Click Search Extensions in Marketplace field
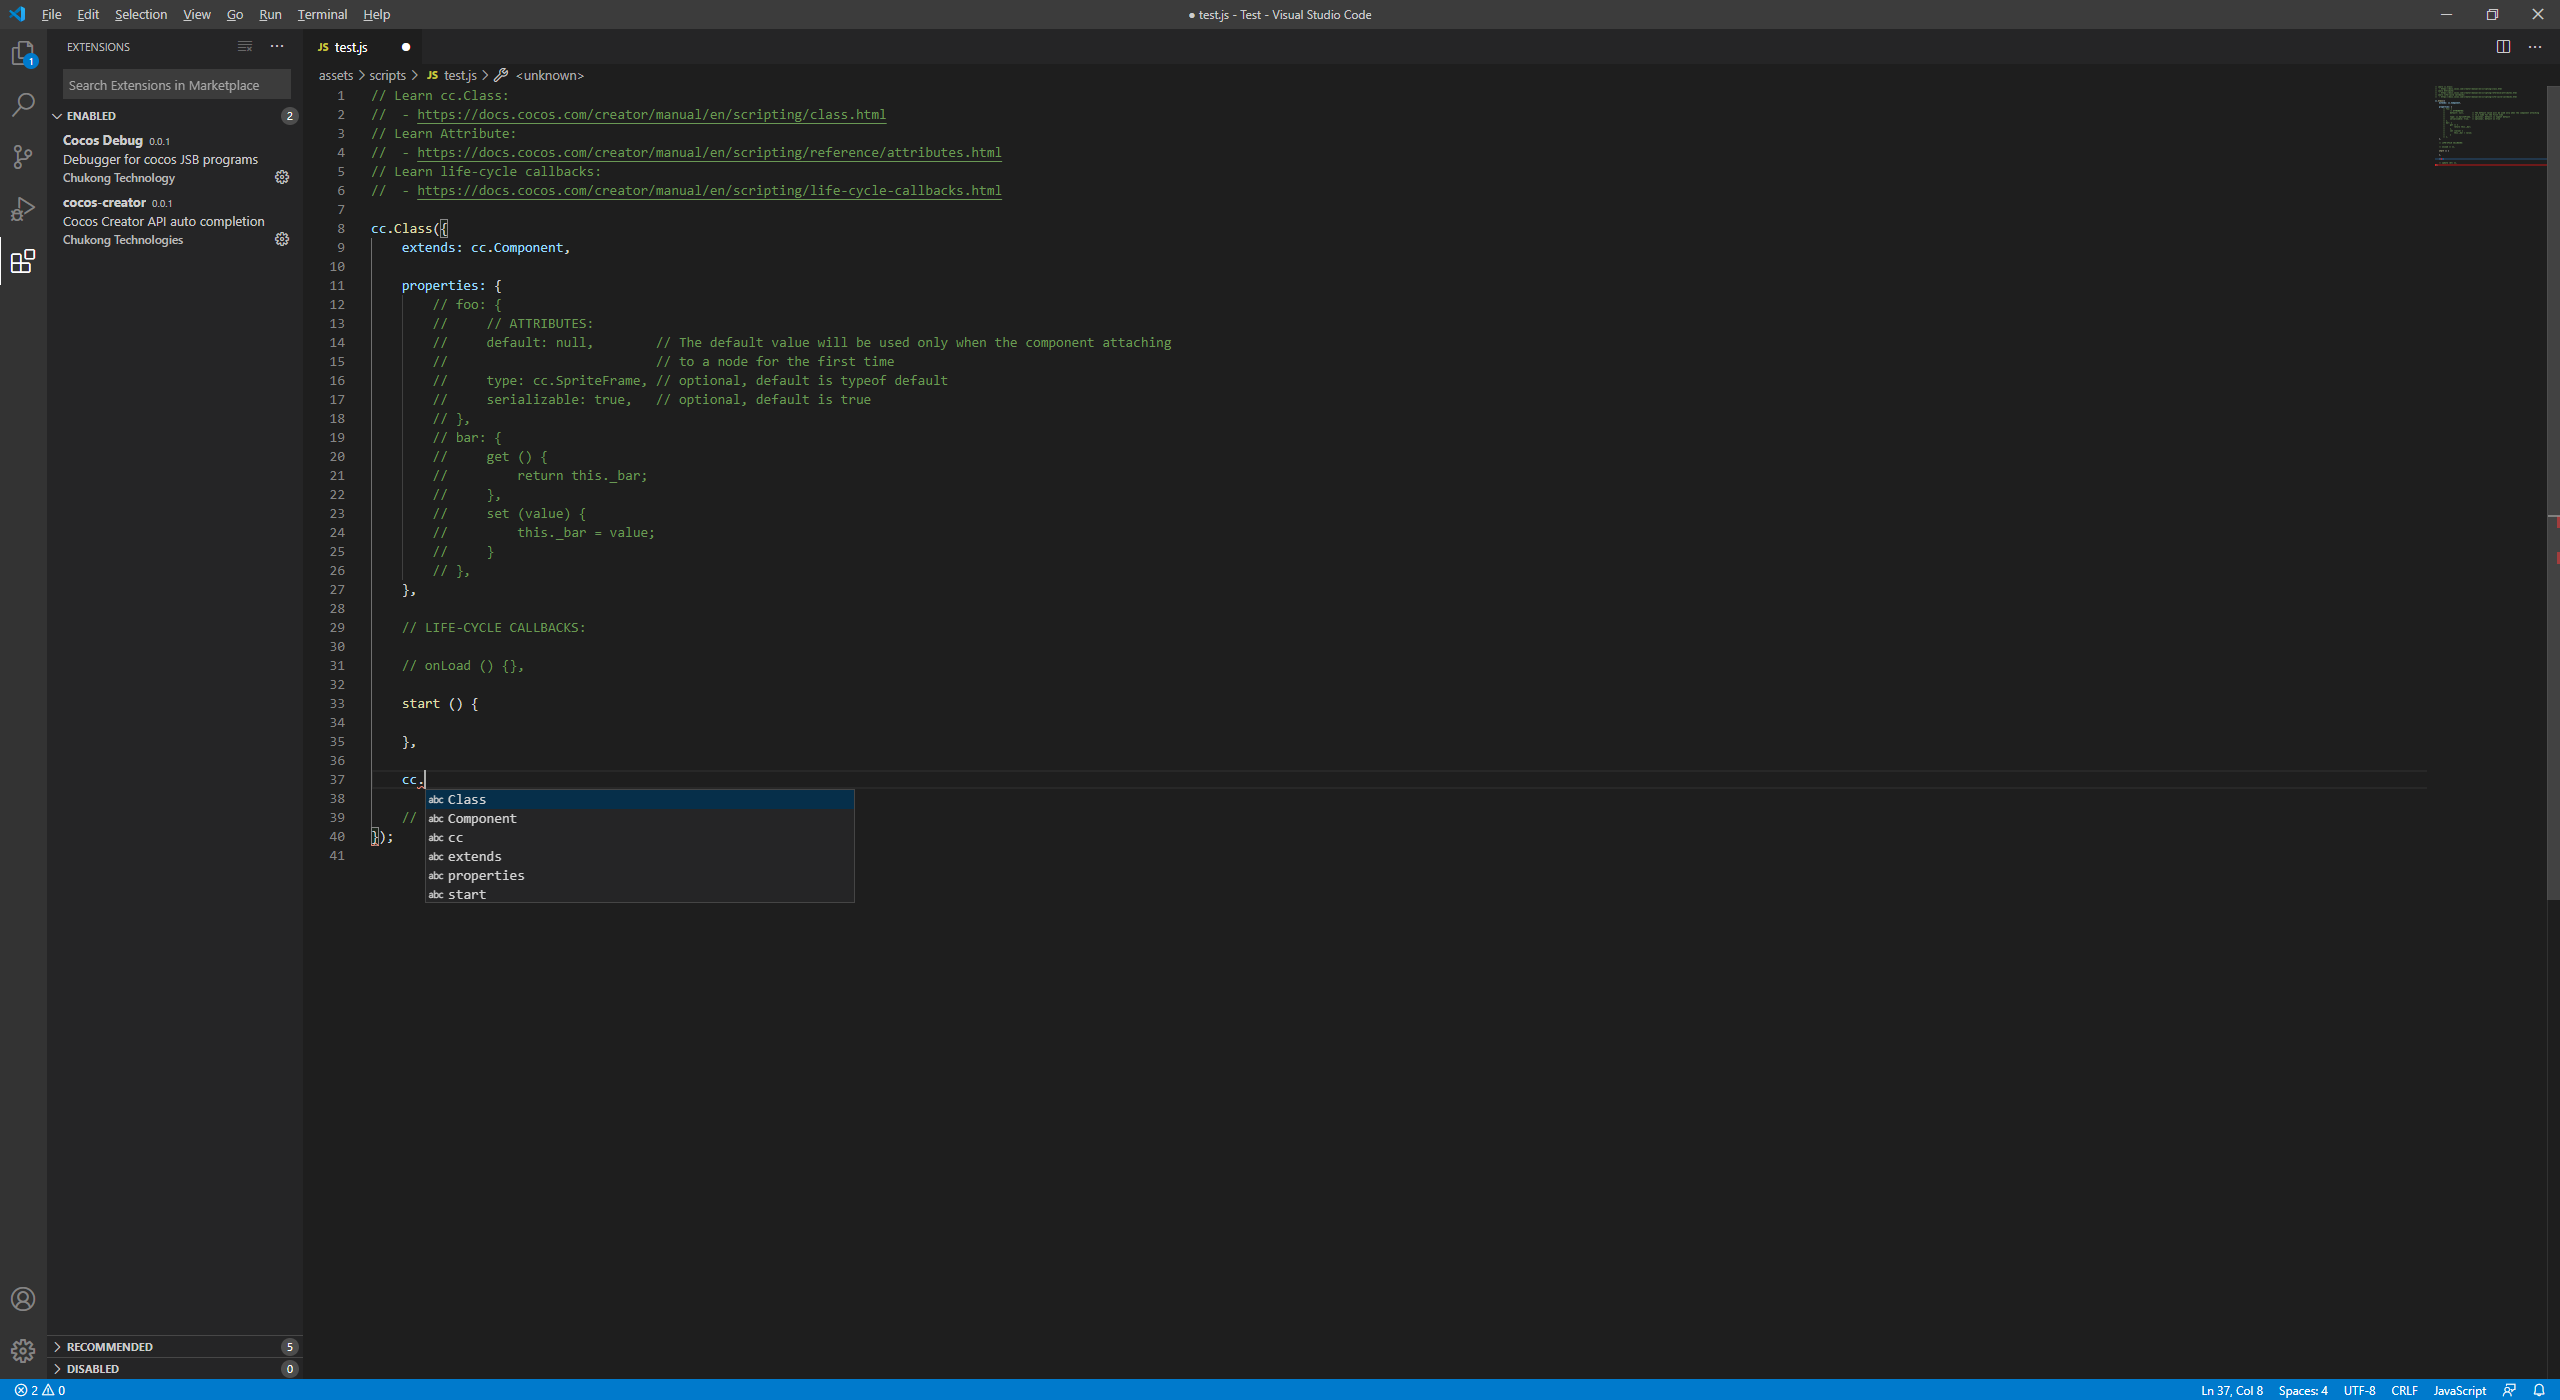Image resolution: width=2560 pixels, height=1400 pixels. click(x=176, y=85)
